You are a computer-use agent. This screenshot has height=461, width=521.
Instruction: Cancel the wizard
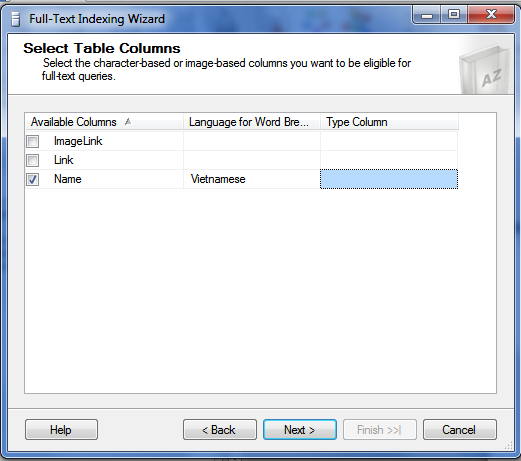click(x=460, y=430)
